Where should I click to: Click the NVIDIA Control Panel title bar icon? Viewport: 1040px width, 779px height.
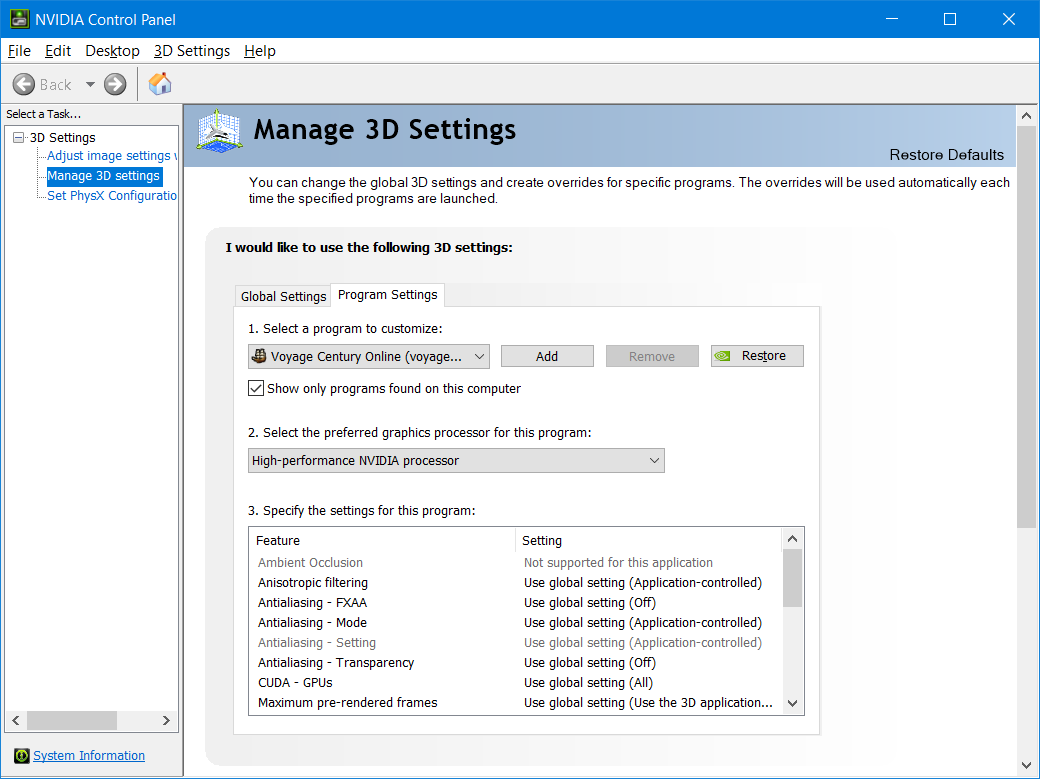pos(19,19)
